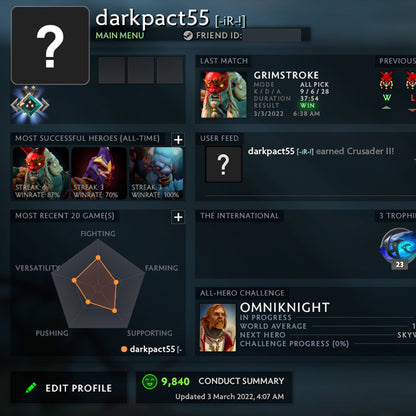
Task: Open the Grimstroke last match portrait
Action: point(223,95)
